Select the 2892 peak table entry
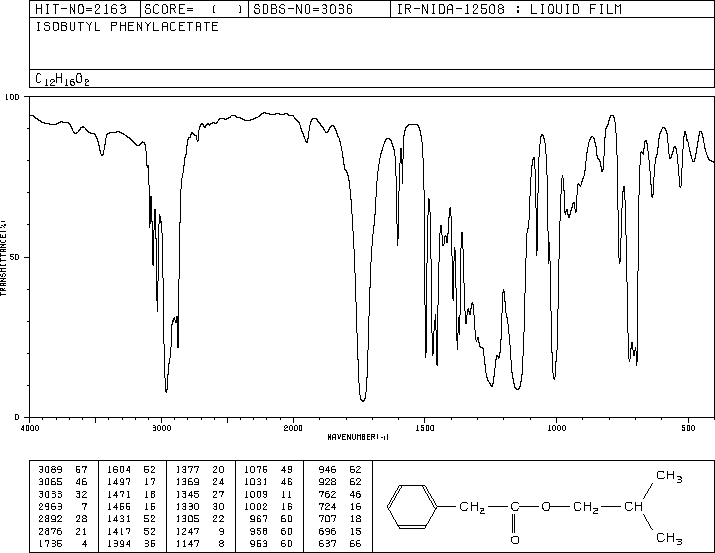715x553 pixels. [63, 519]
